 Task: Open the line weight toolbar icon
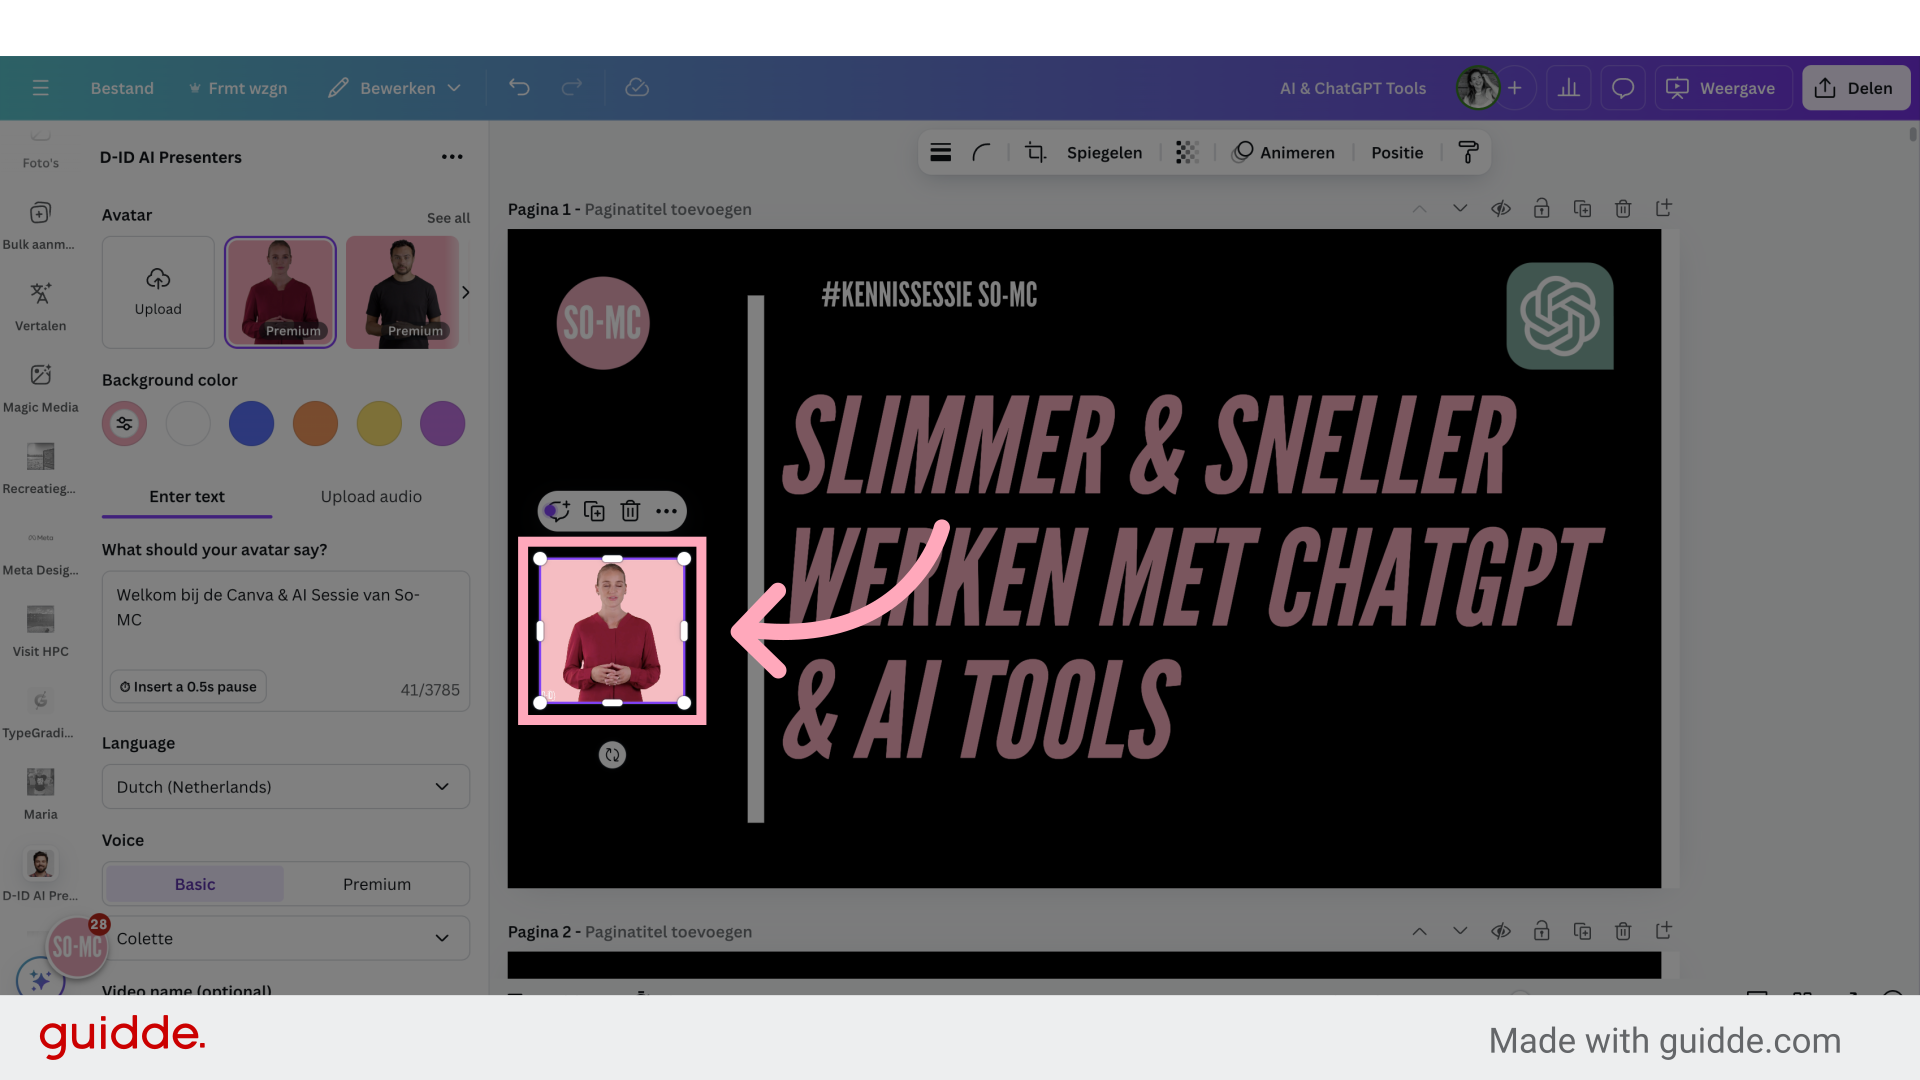tap(940, 152)
